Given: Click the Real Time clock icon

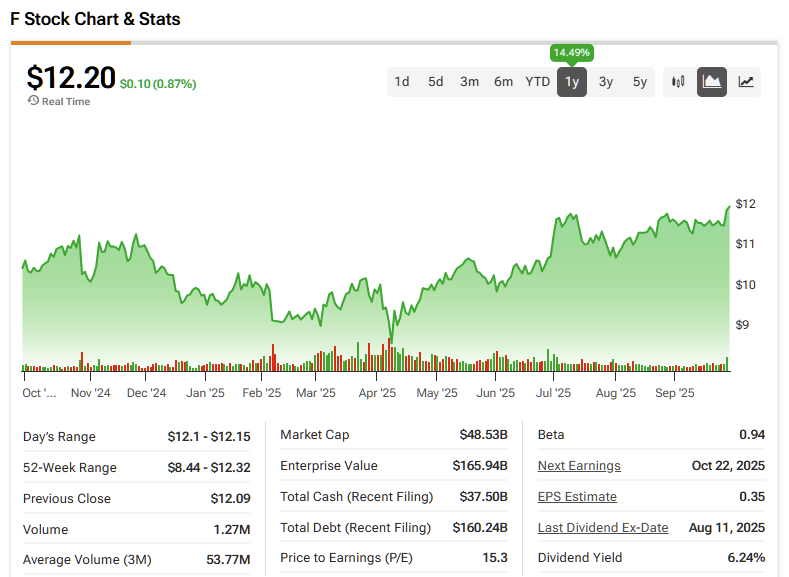Looking at the screenshot, I should point(33,101).
